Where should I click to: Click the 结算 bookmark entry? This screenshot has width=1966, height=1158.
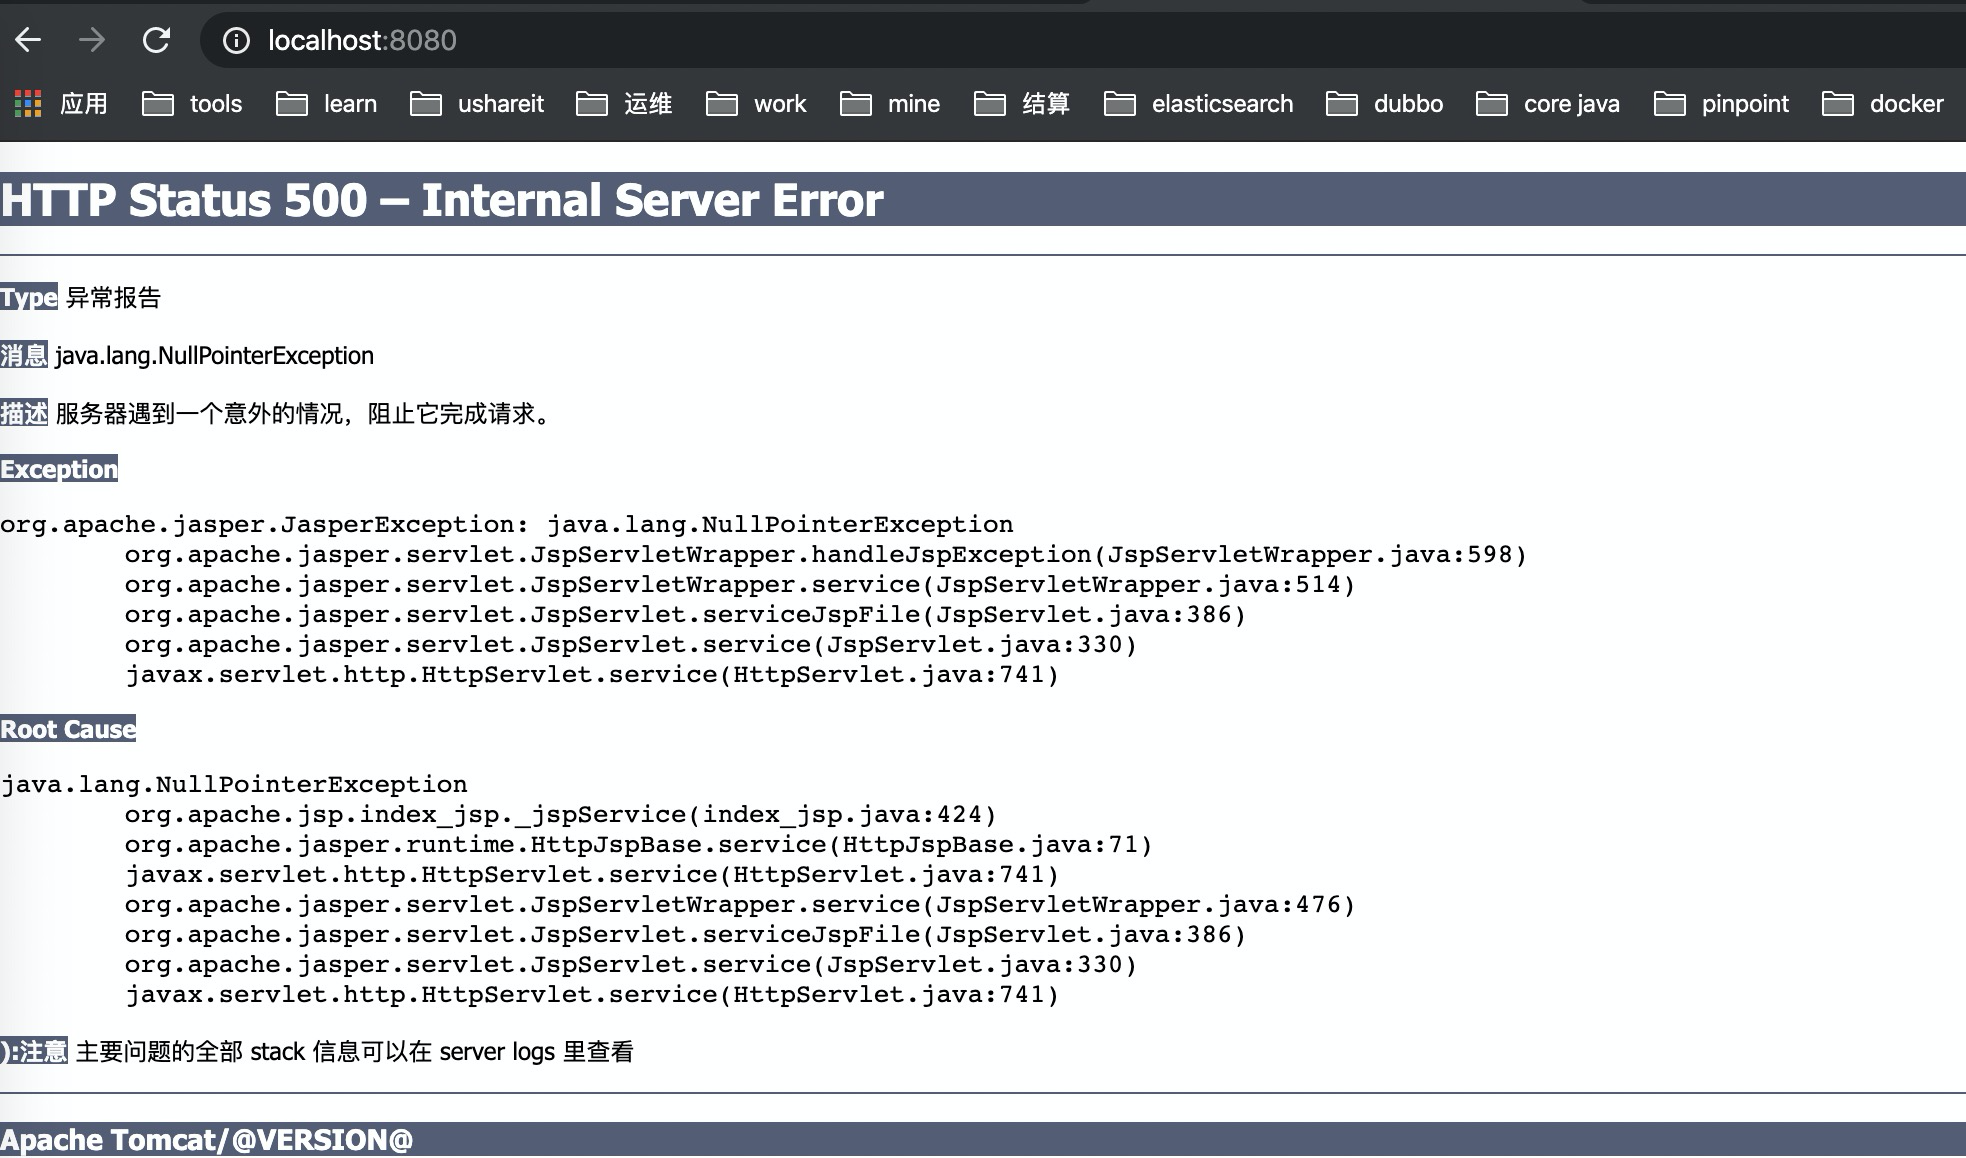pyautogui.click(x=1044, y=104)
